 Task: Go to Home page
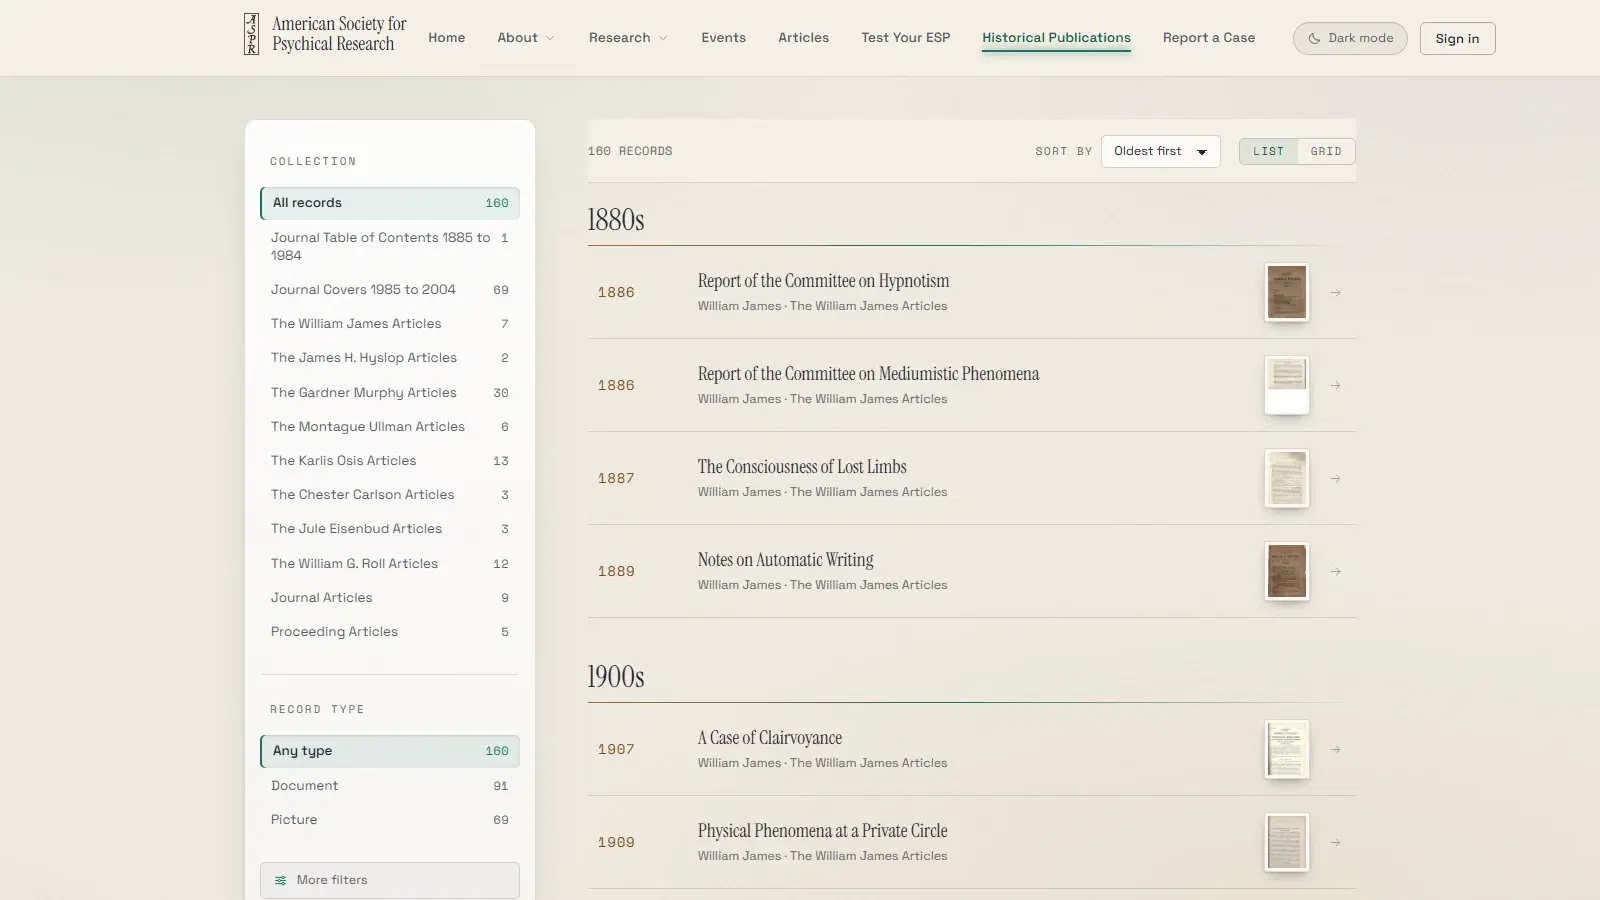(446, 38)
